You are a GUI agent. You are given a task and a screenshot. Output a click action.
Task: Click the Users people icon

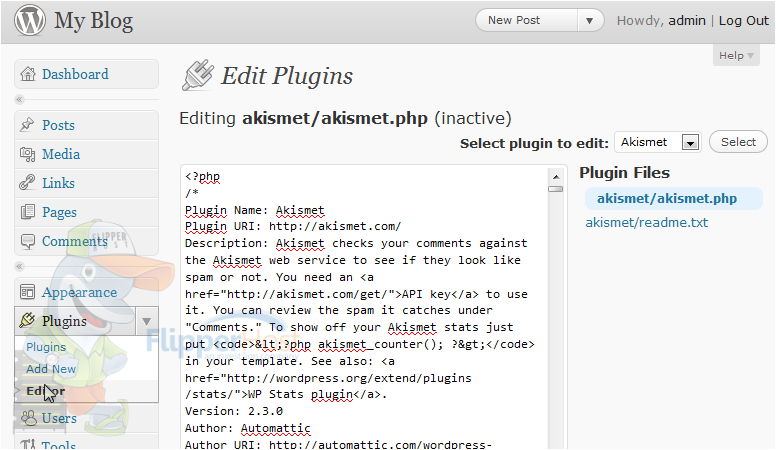click(x=28, y=418)
